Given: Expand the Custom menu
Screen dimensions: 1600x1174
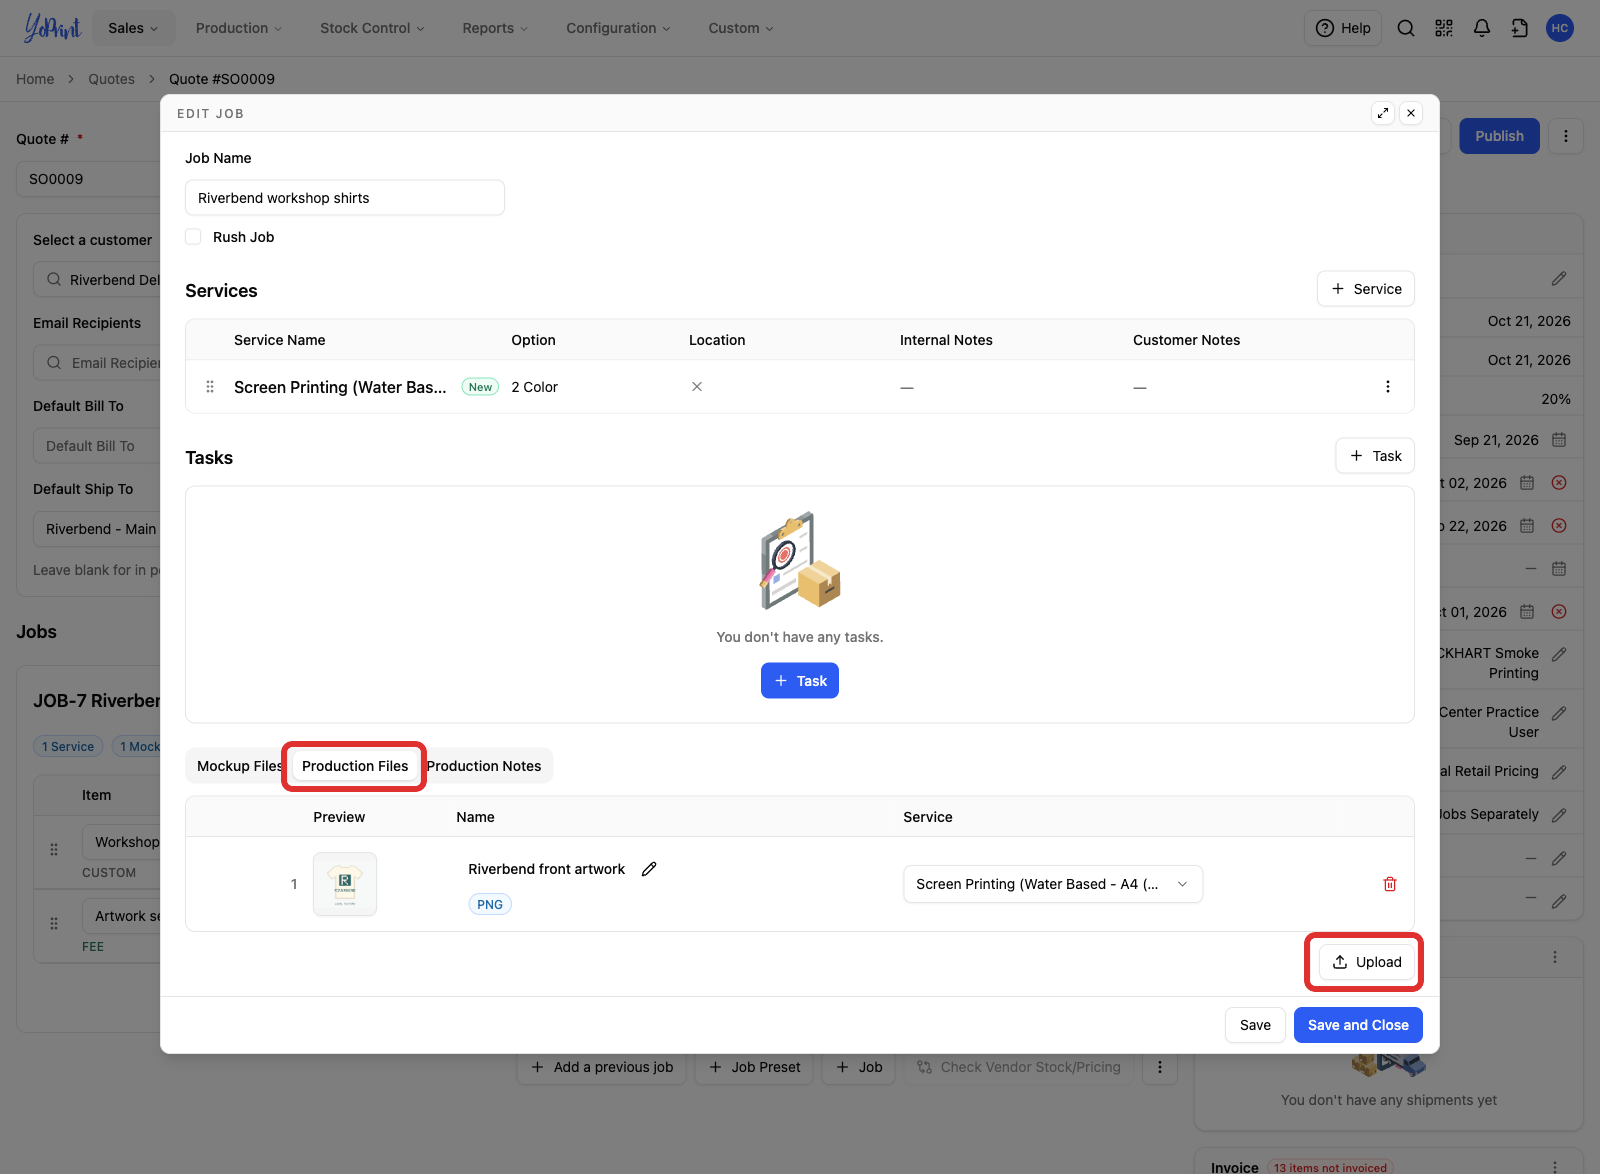Looking at the screenshot, I should (741, 28).
